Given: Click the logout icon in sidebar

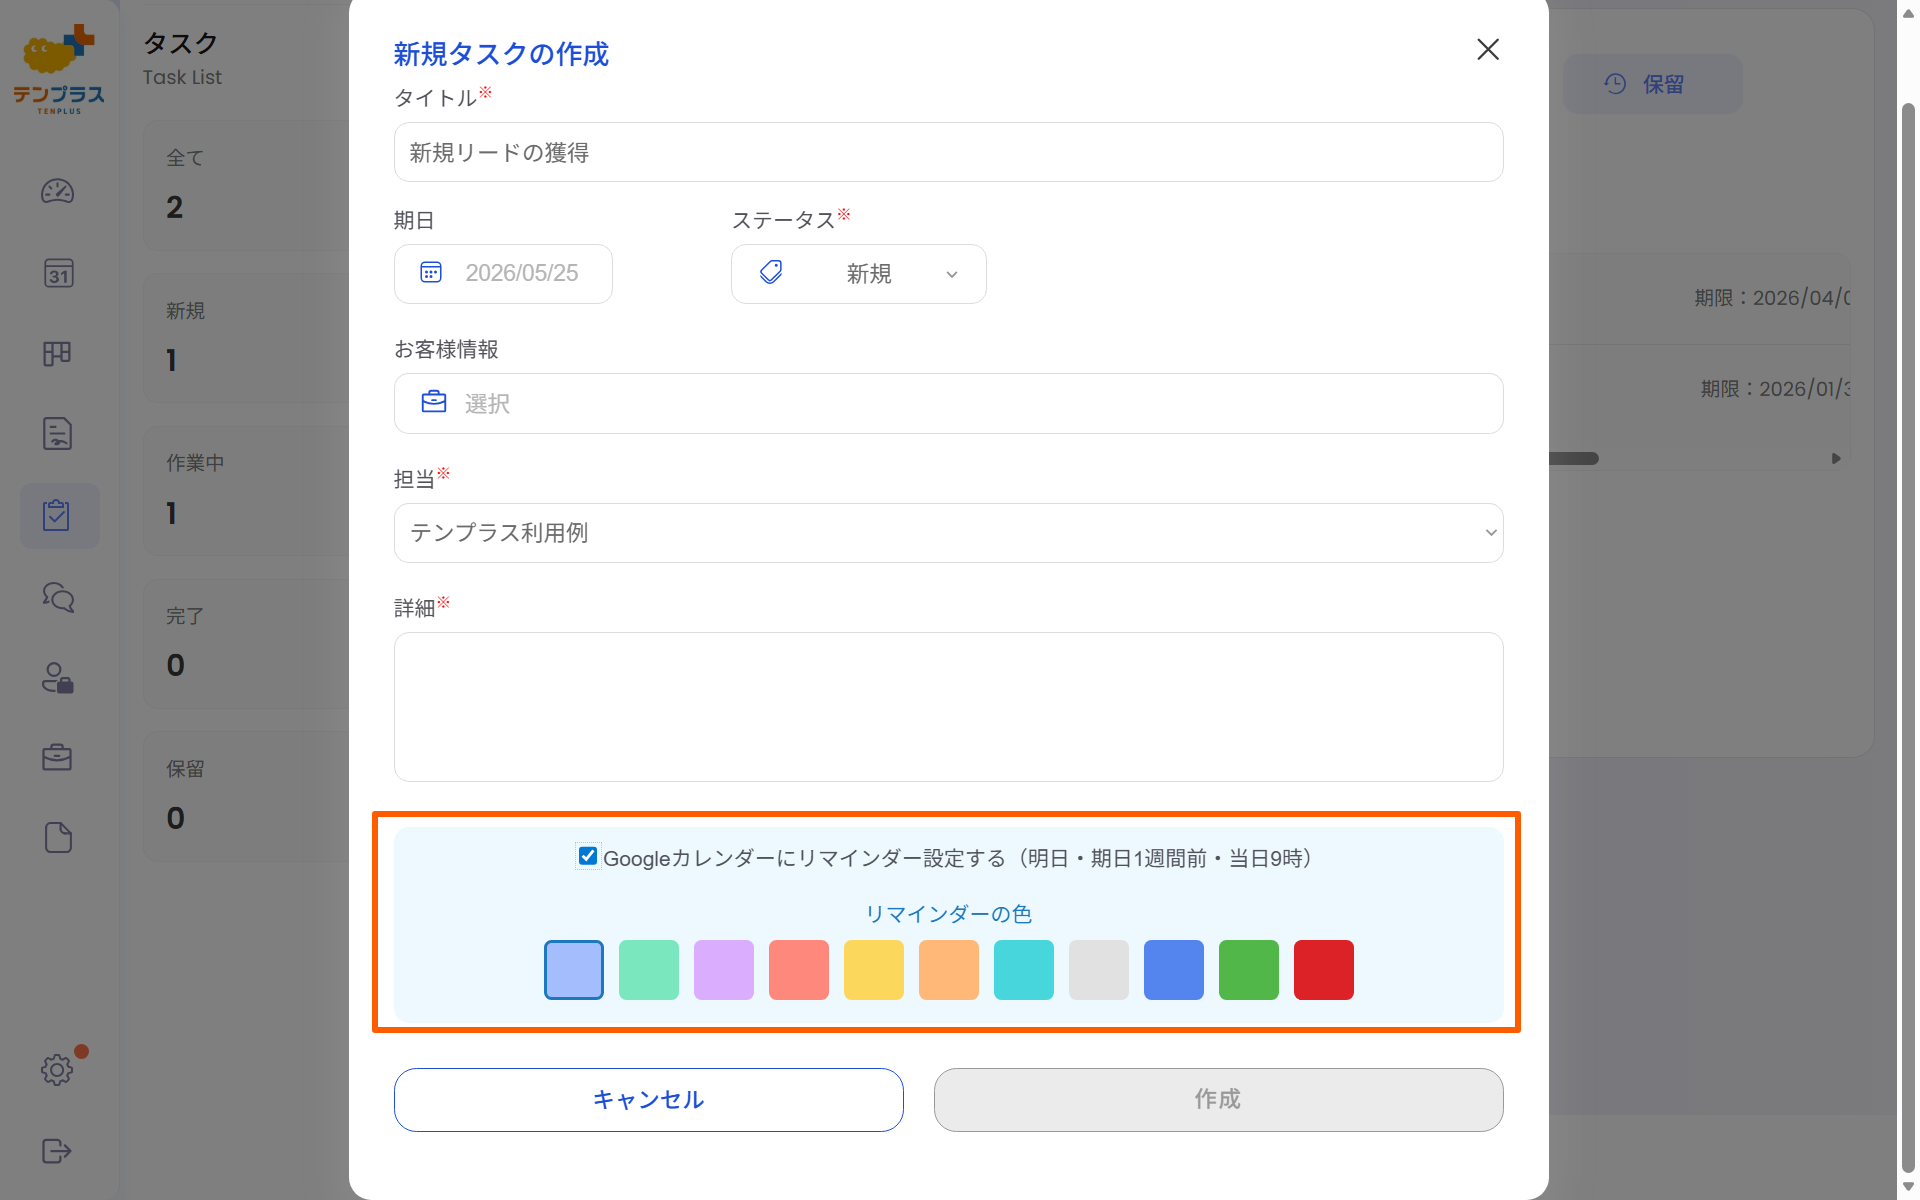Looking at the screenshot, I should coord(57,1151).
